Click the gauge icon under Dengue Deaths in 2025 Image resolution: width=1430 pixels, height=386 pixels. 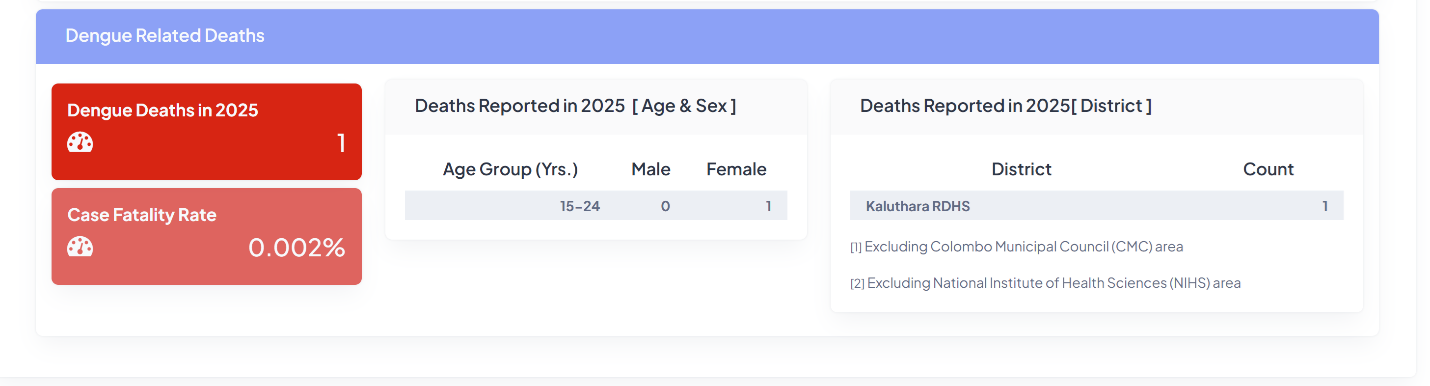80,143
